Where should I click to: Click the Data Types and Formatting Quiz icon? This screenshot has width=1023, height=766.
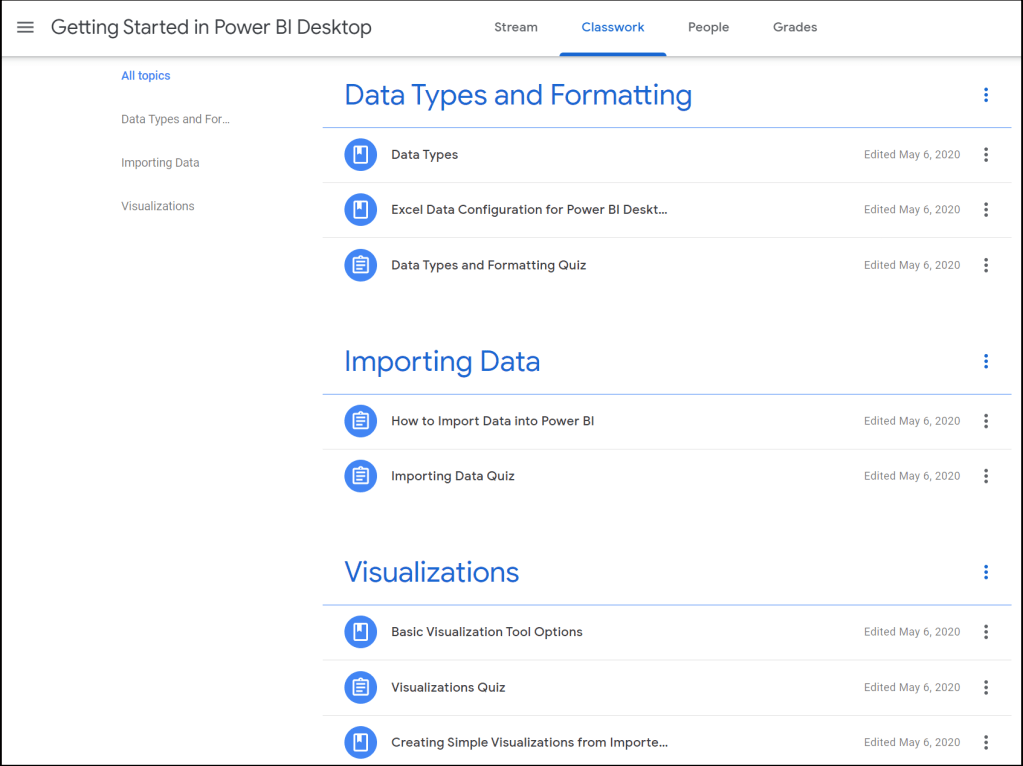(x=360, y=265)
